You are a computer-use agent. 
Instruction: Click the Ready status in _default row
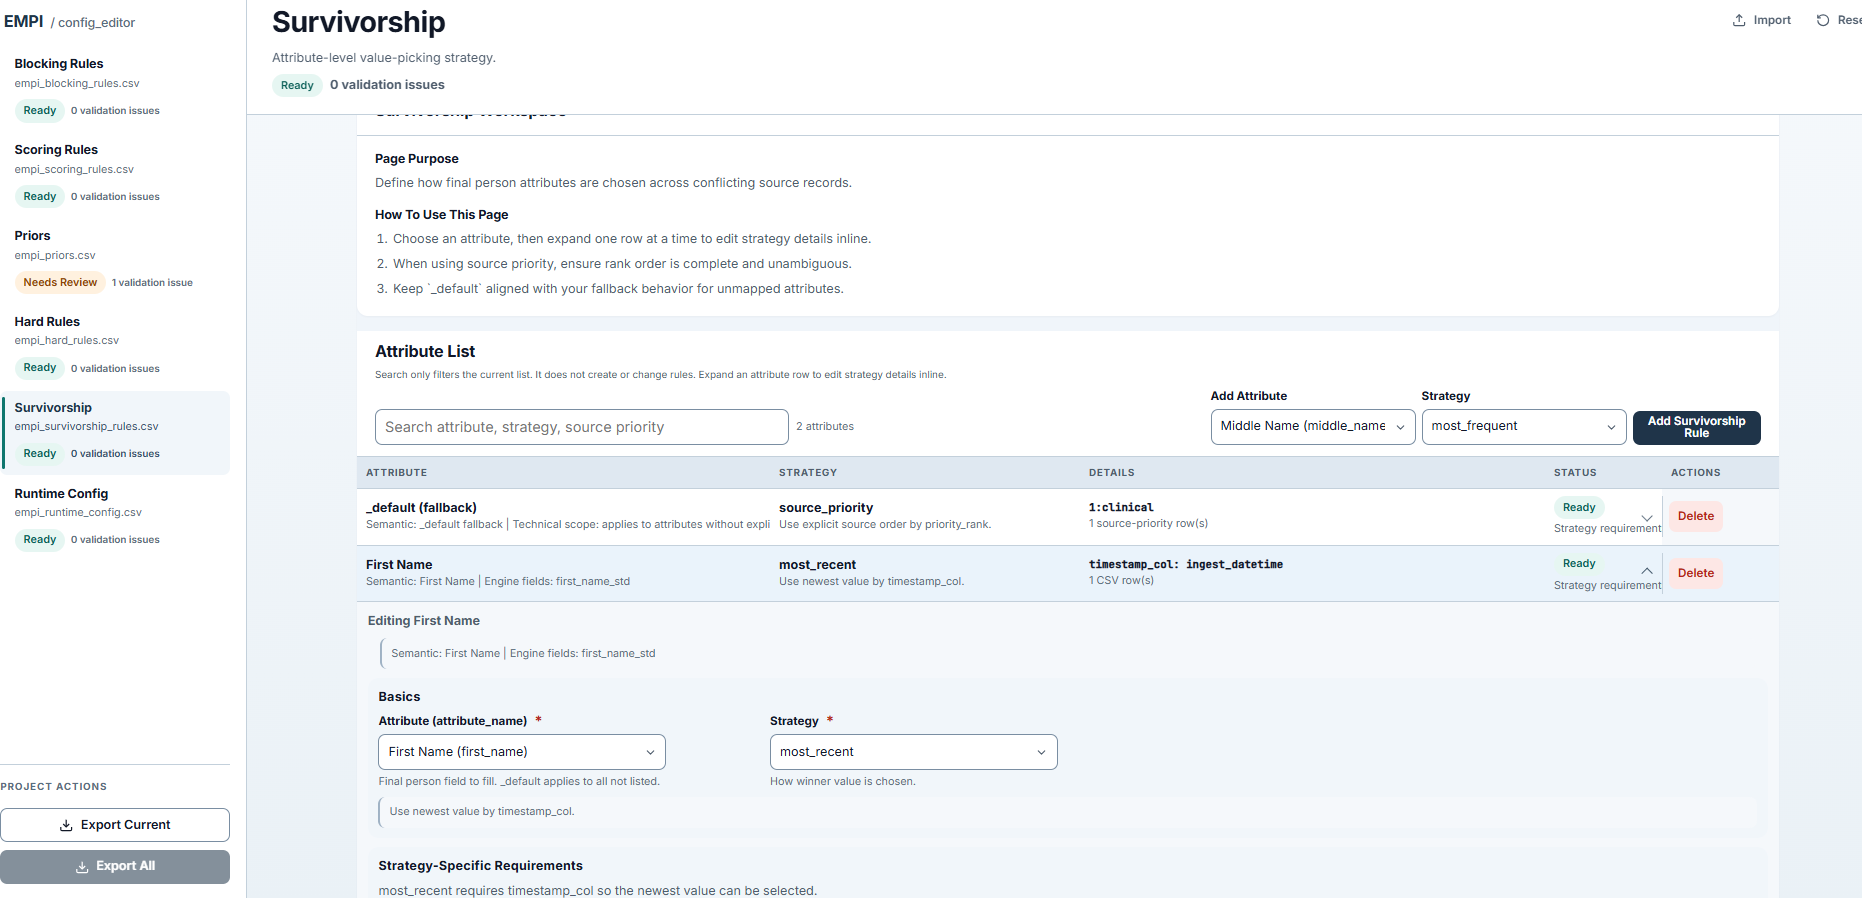point(1579,507)
